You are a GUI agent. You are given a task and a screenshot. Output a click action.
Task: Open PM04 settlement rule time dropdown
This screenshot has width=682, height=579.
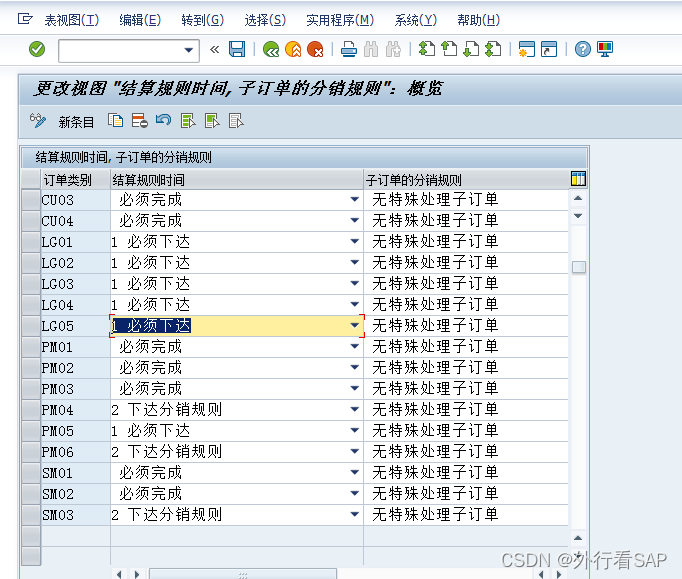point(355,410)
